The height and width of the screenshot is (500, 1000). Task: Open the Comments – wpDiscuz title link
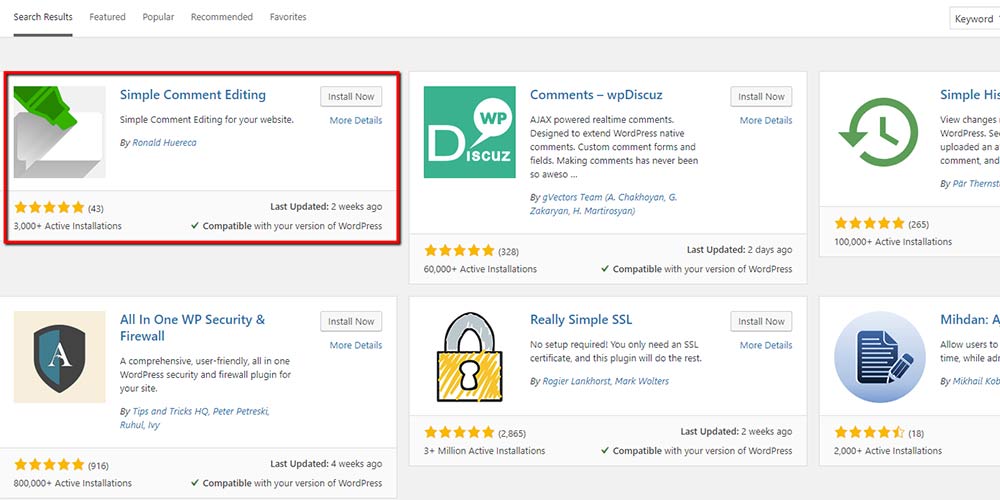pyautogui.click(x=596, y=95)
